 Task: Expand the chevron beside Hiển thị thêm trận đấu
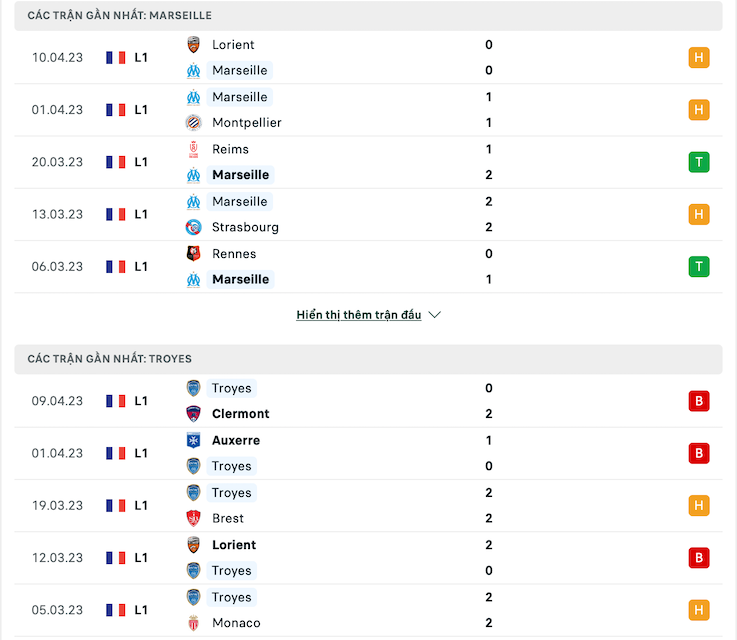coord(435,315)
